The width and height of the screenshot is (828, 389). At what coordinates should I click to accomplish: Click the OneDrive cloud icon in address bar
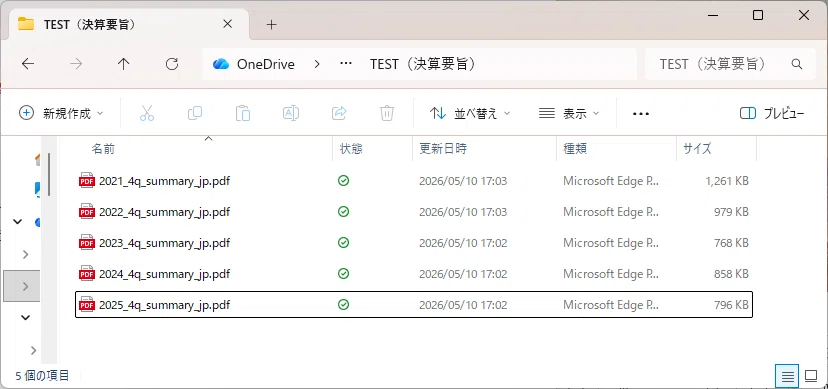click(x=221, y=64)
